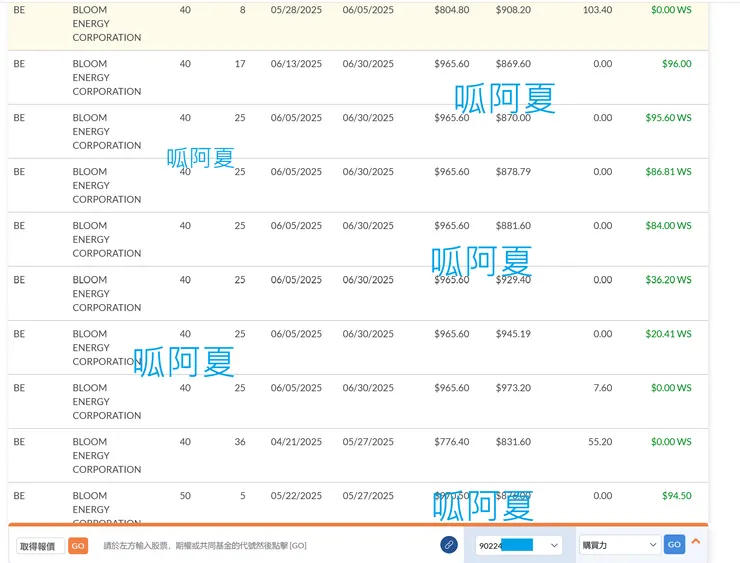Select the $881.60 cost value
This screenshot has height=563, width=740.
(x=513, y=226)
